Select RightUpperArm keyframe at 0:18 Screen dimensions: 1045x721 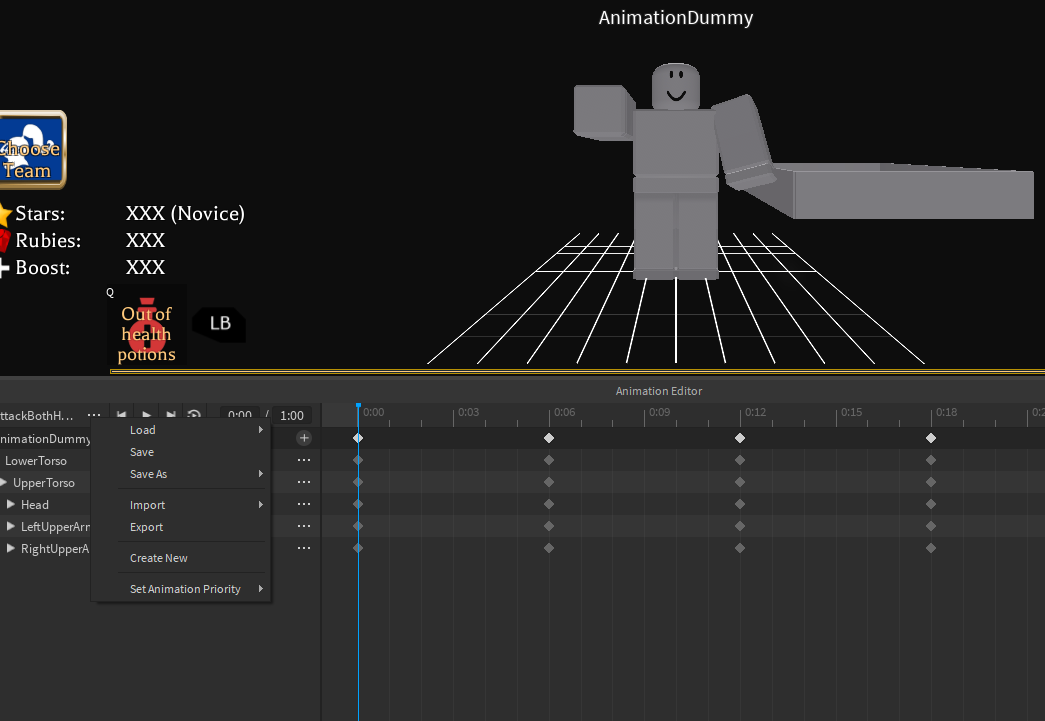931,548
